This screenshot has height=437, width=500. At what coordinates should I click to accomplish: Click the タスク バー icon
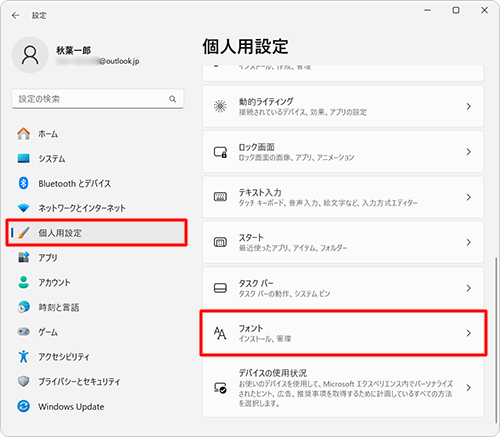click(220, 288)
